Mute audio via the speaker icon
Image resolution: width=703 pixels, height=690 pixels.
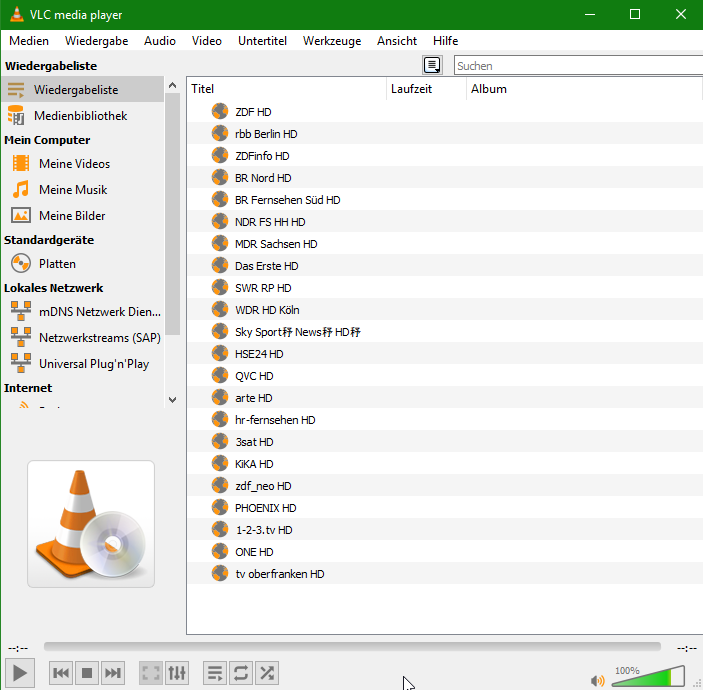597,681
